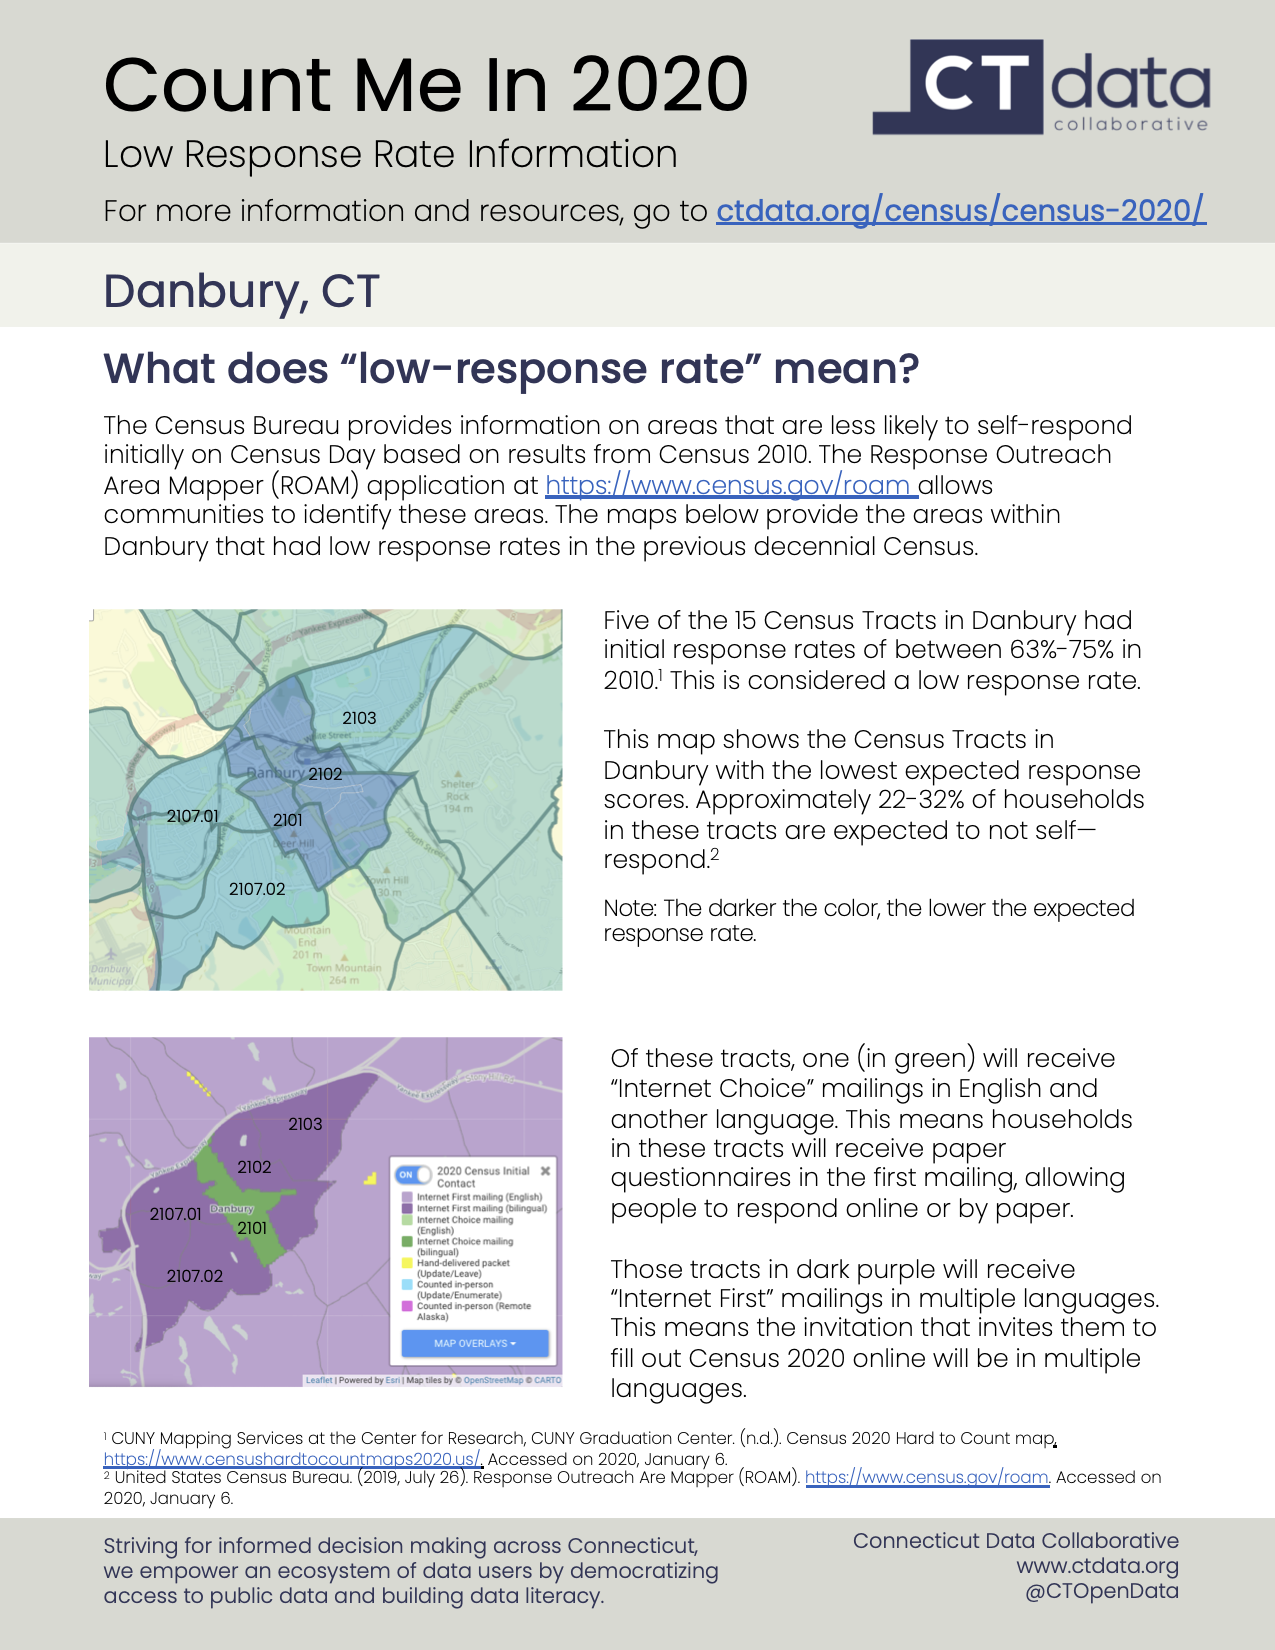Click 'Connecticut Data Collaborative' footer text
The image size is (1275, 1650).
pos(1016,1541)
